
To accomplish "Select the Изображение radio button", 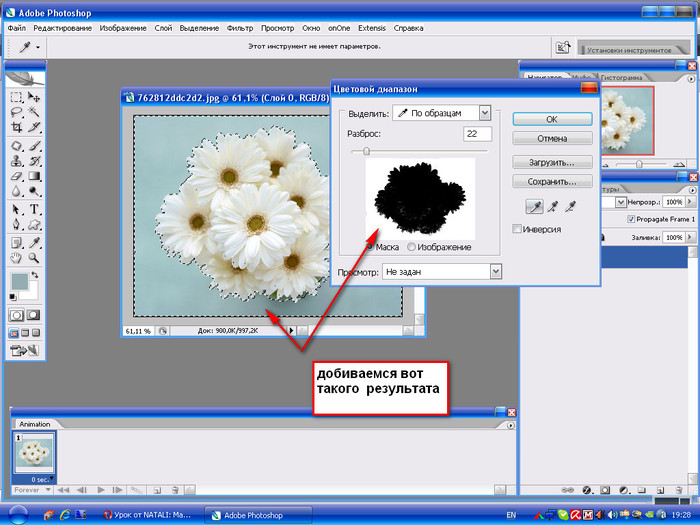I will (x=411, y=247).
